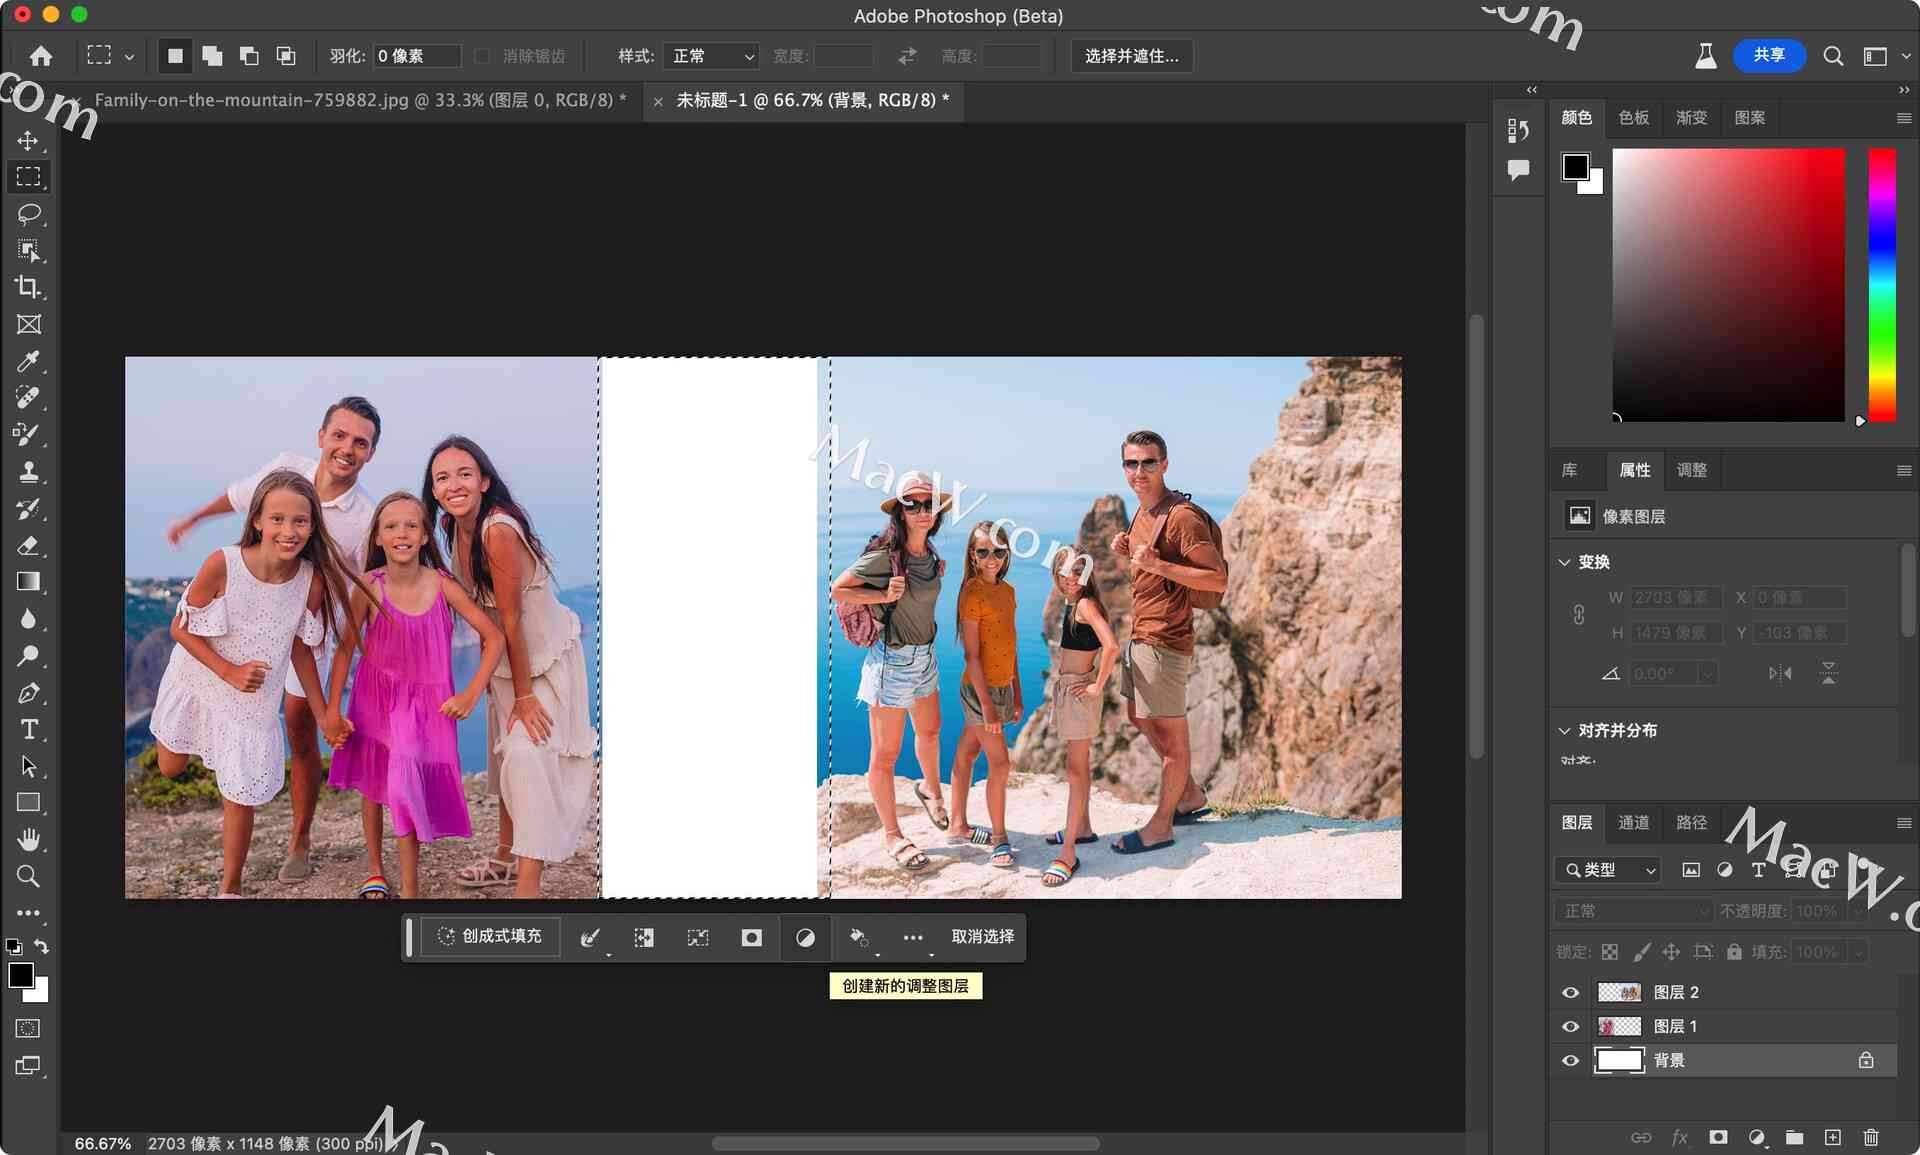Click the hue spectrum slider
Screen dimensions: 1920x1155
(x=1882, y=285)
